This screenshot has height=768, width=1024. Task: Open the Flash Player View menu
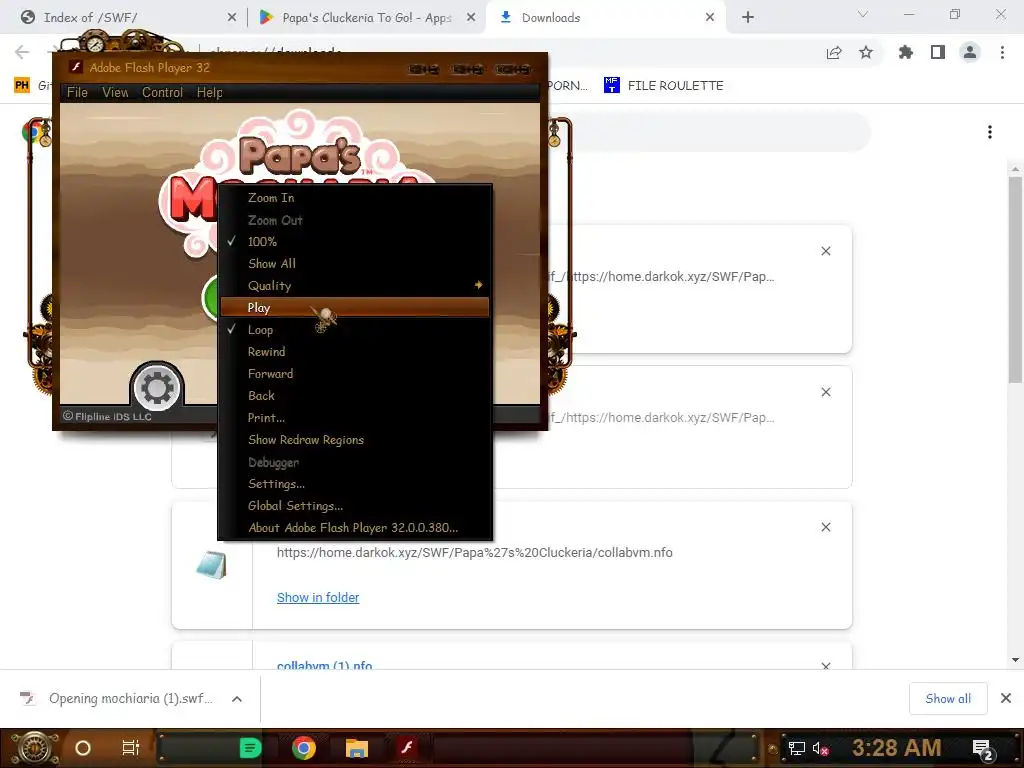(x=115, y=93)
